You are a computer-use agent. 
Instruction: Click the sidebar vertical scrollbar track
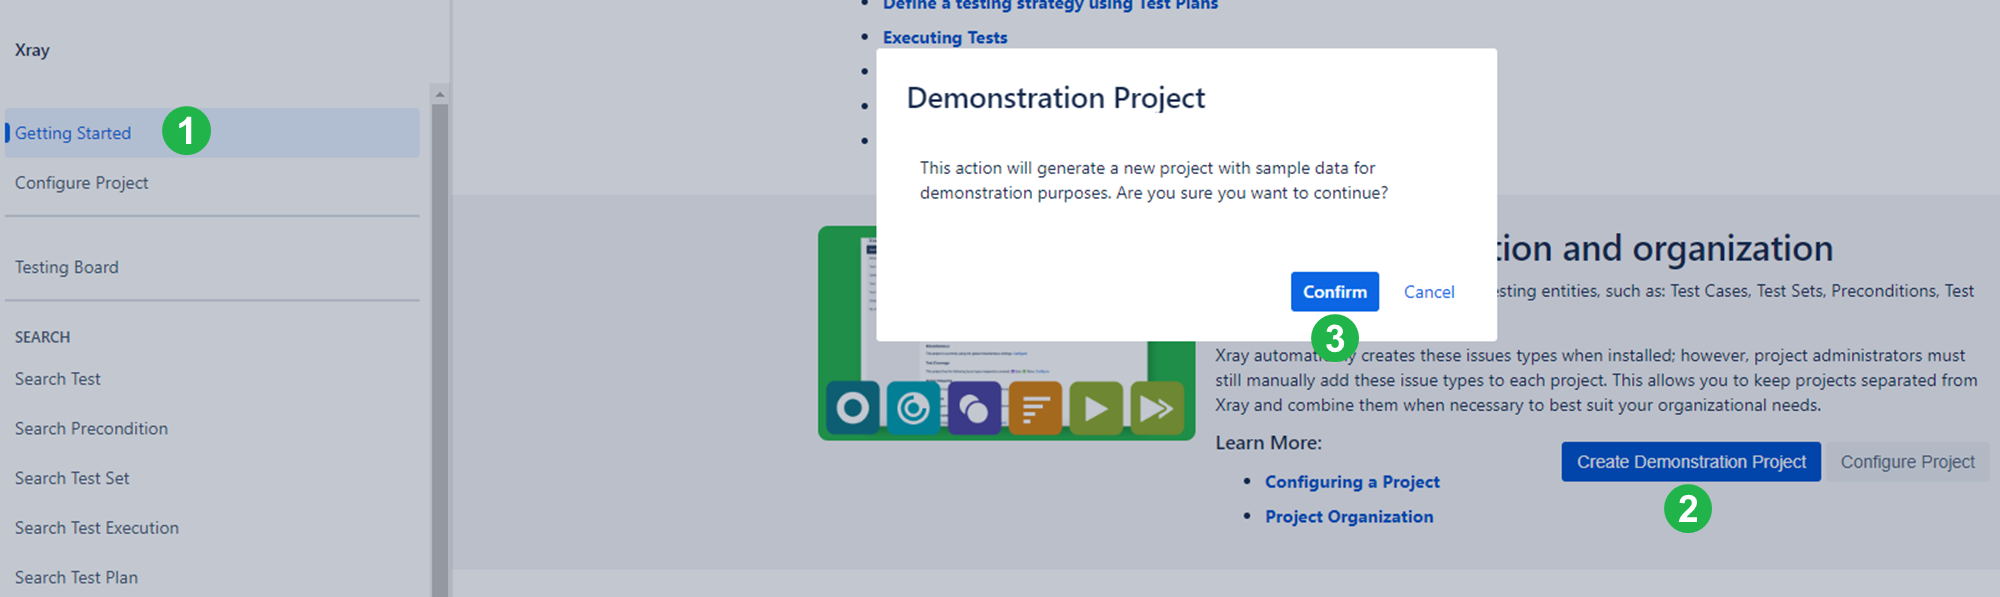coord(439,350)
